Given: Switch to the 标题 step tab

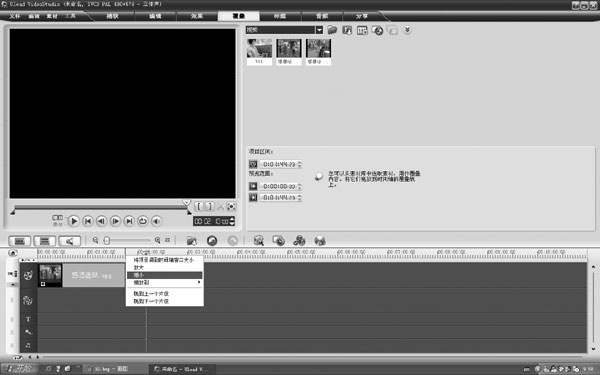Looking at the screenshot, I should [280, 16].
